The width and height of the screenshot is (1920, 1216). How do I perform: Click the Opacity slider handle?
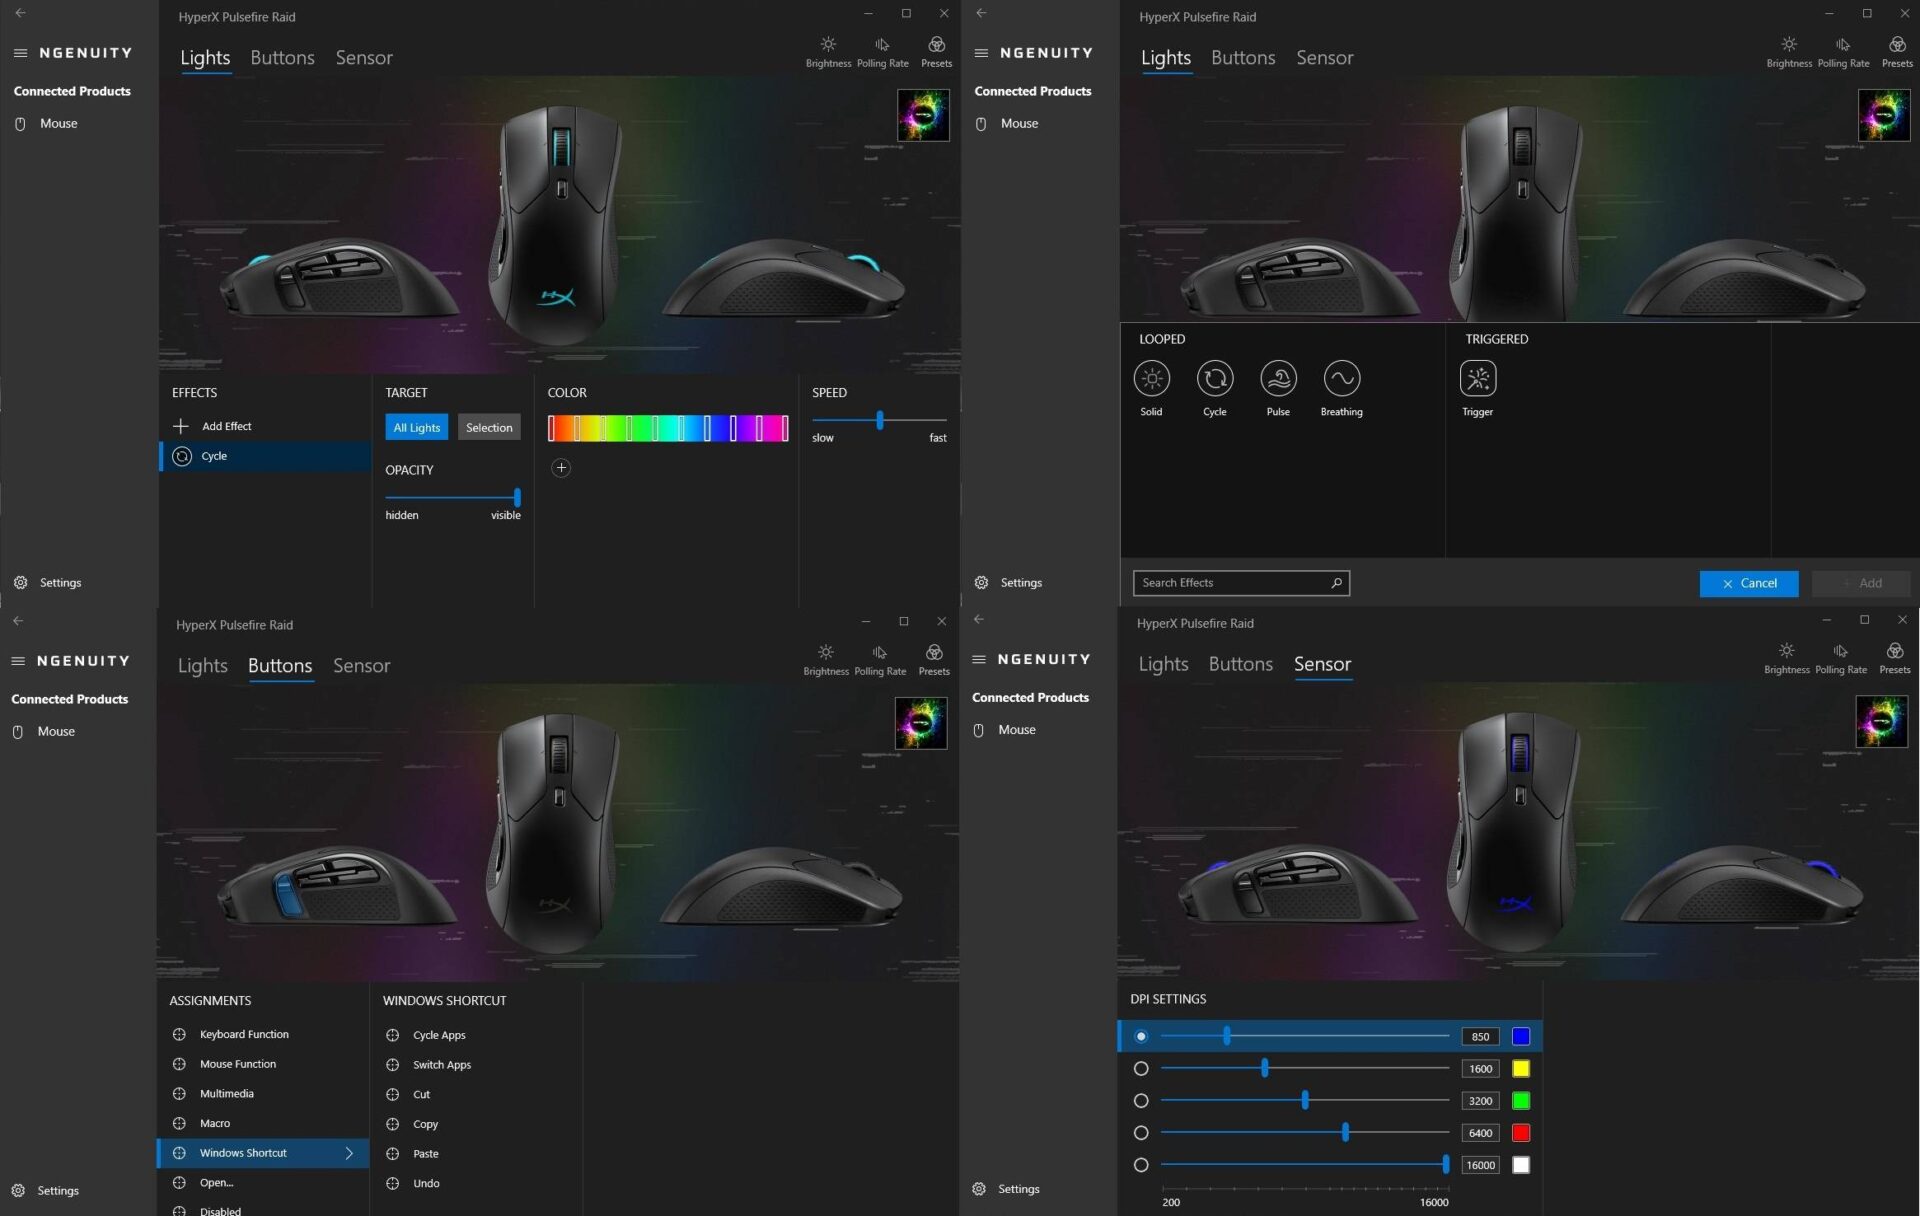(x=517, y=497)
